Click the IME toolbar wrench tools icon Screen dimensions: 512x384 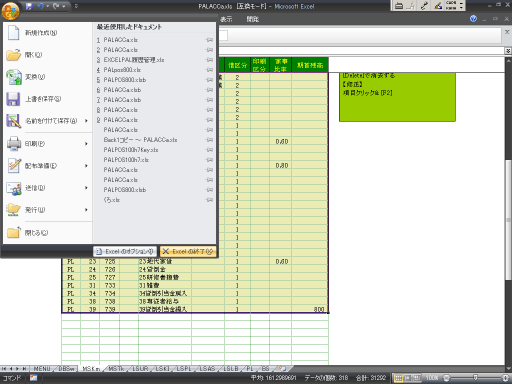pyautogui.click(x=424, y=5)
